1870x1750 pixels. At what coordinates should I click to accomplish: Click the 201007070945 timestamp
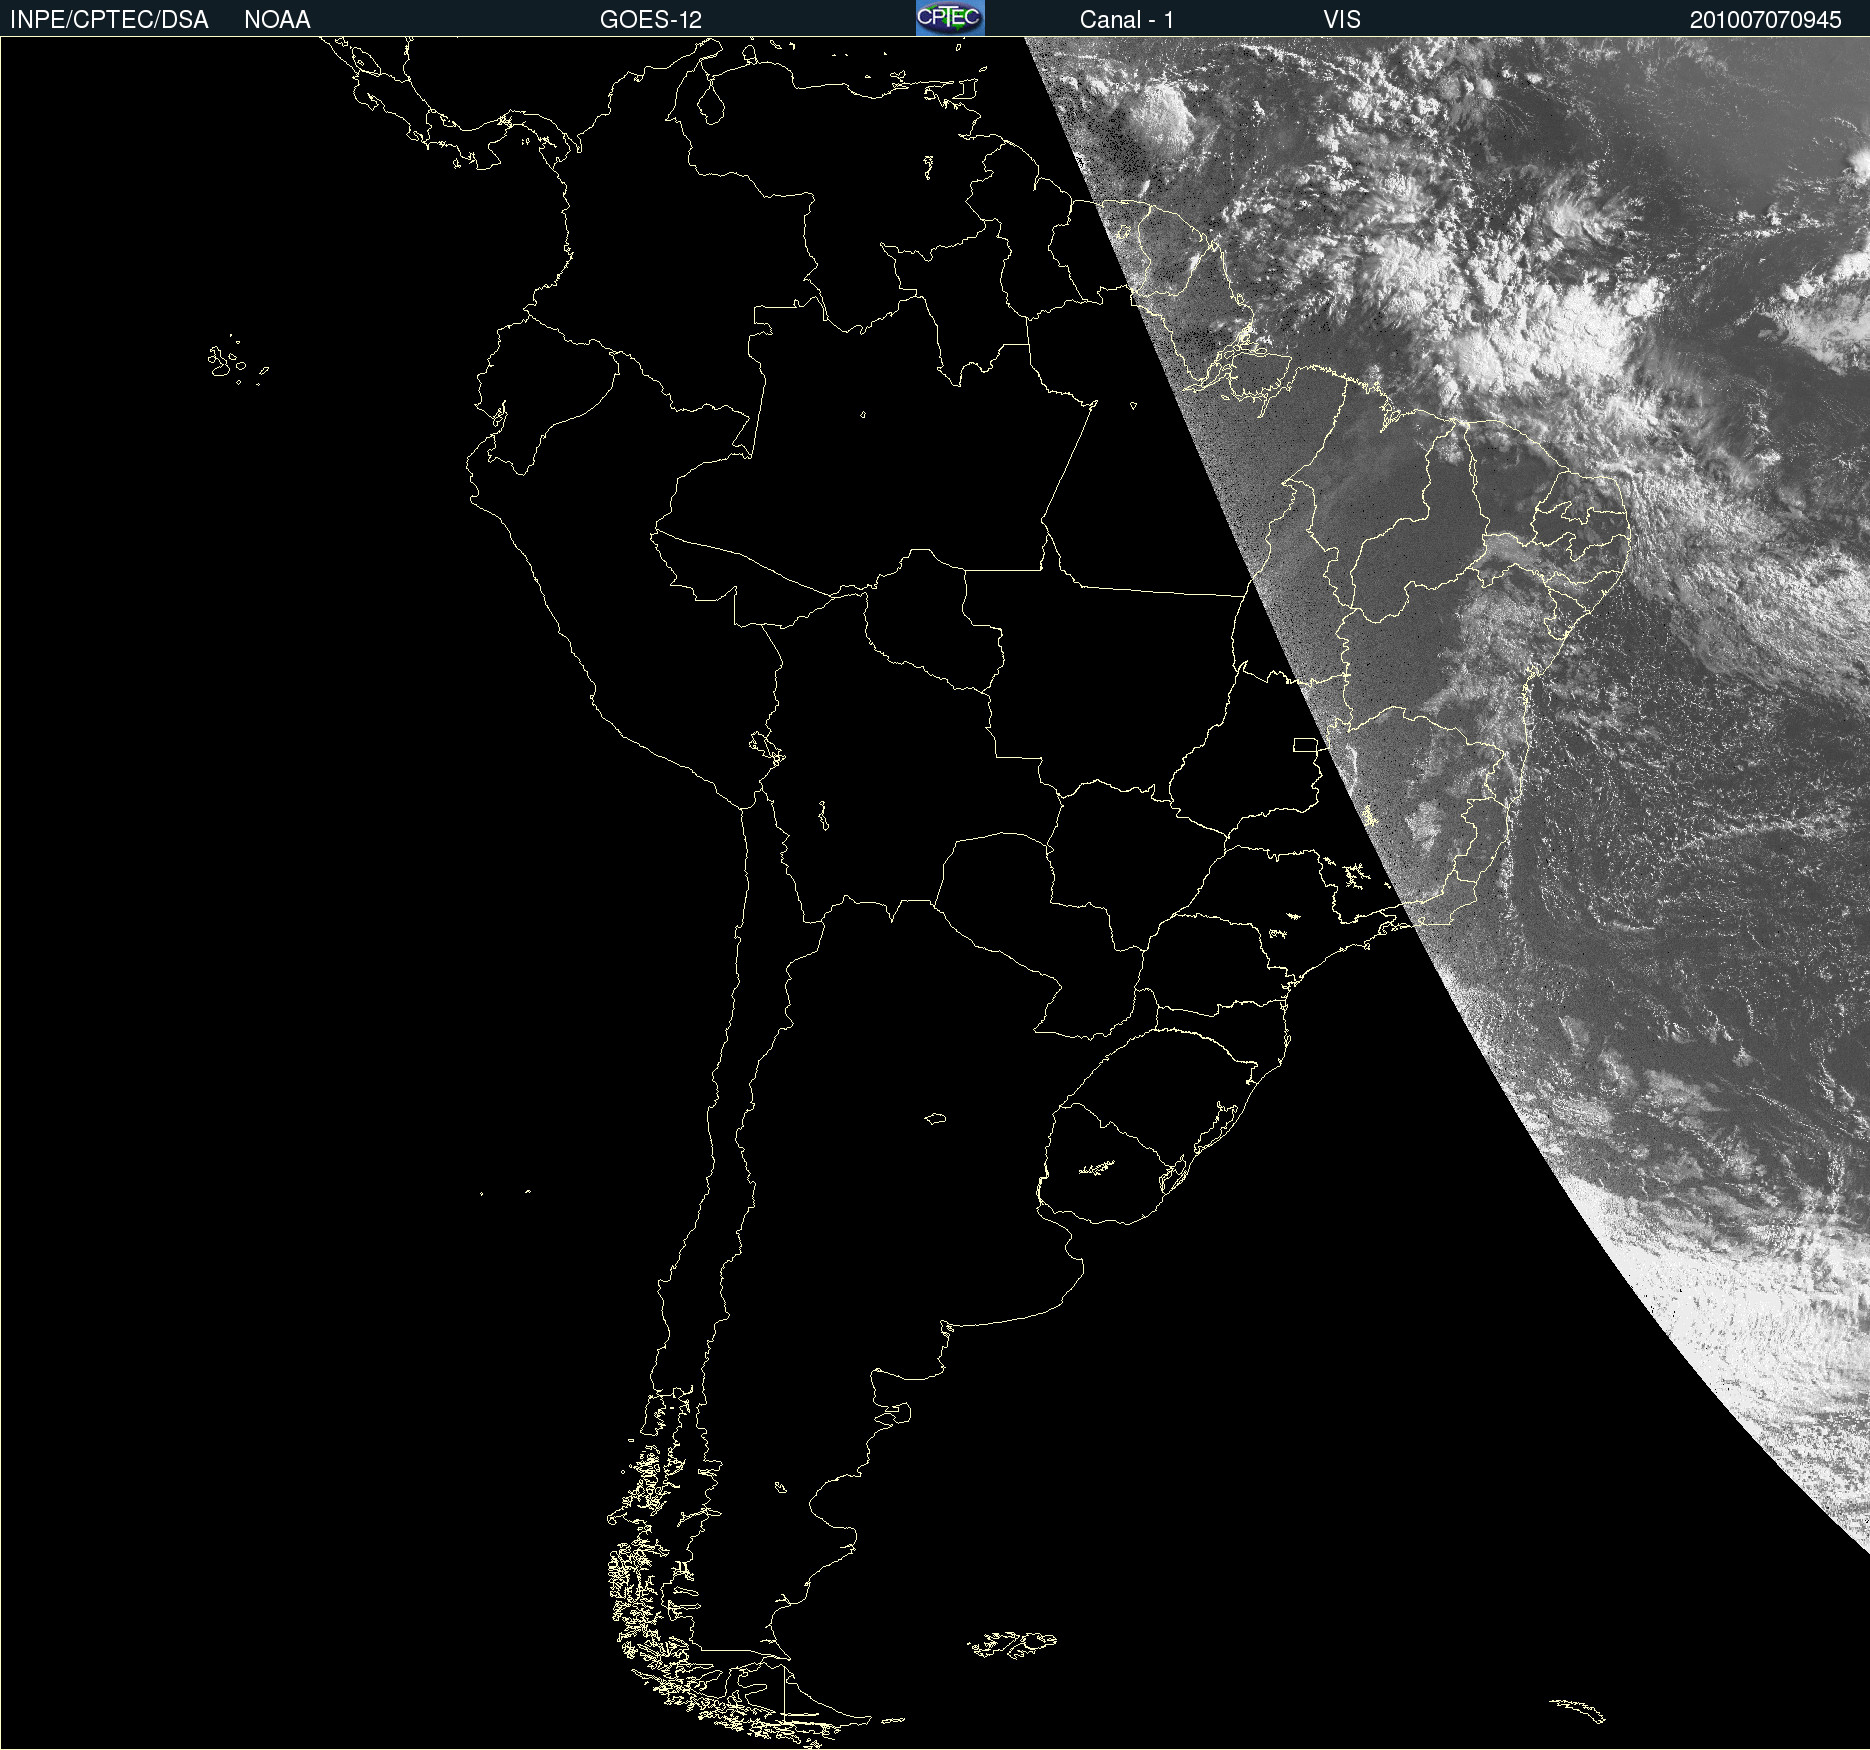point(1766,20)
